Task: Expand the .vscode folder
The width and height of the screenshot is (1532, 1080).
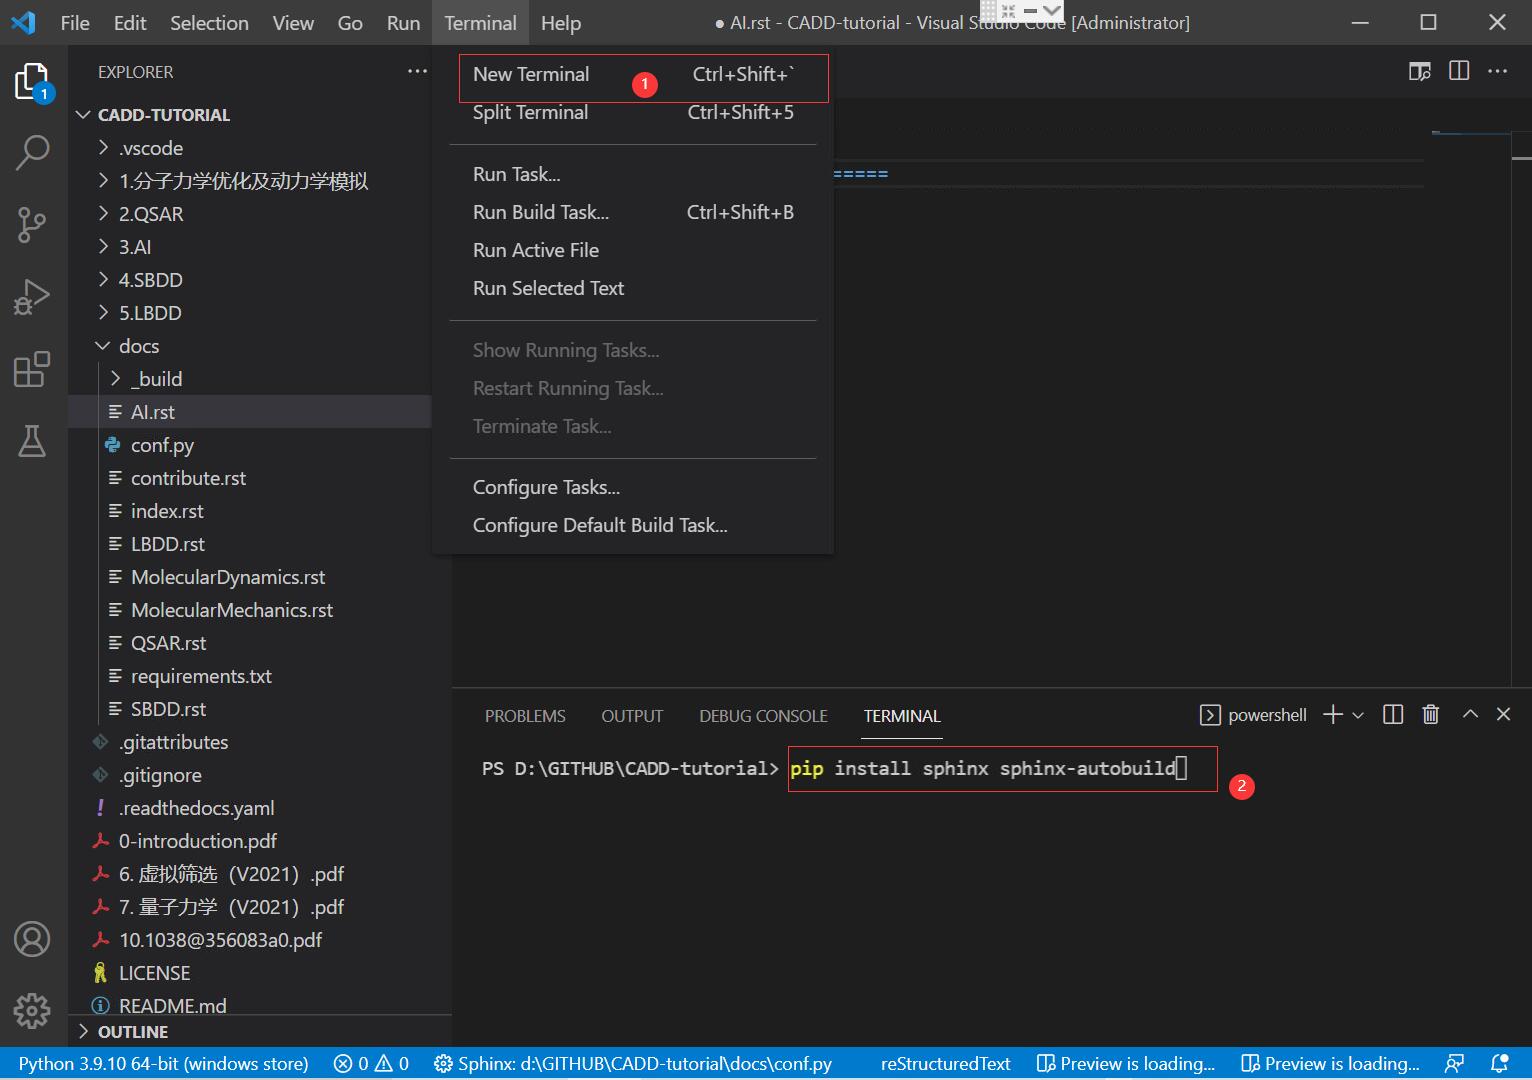Action: point(250,148)
